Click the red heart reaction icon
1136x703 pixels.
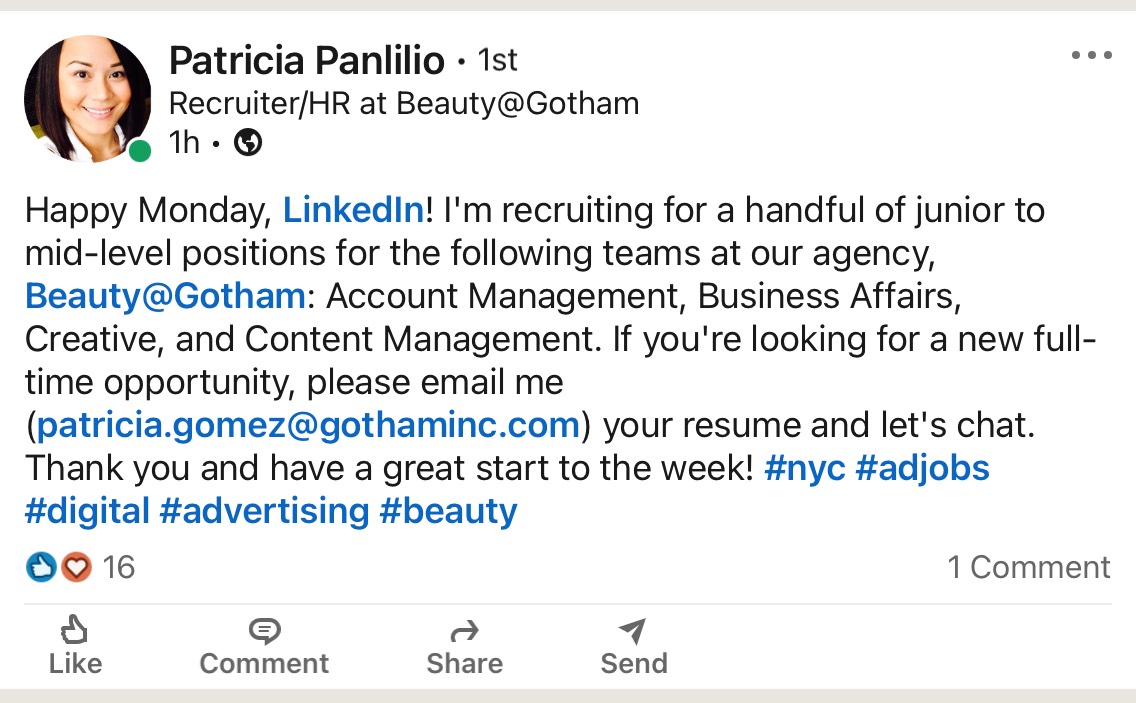click(76, 567)
